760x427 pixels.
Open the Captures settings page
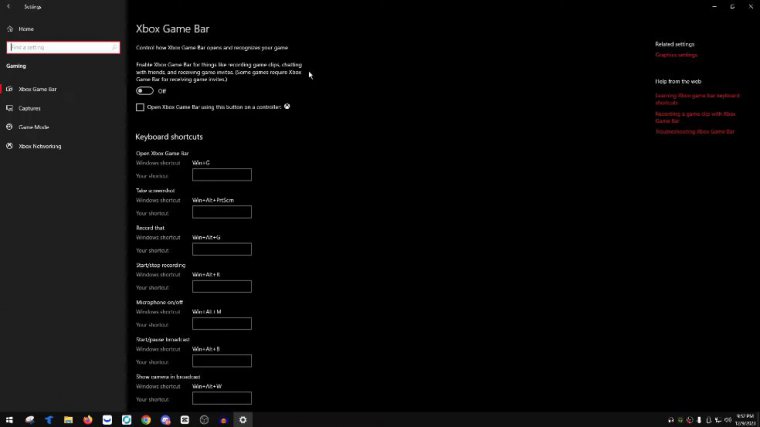pyautogui.click(x=30, y=108)
